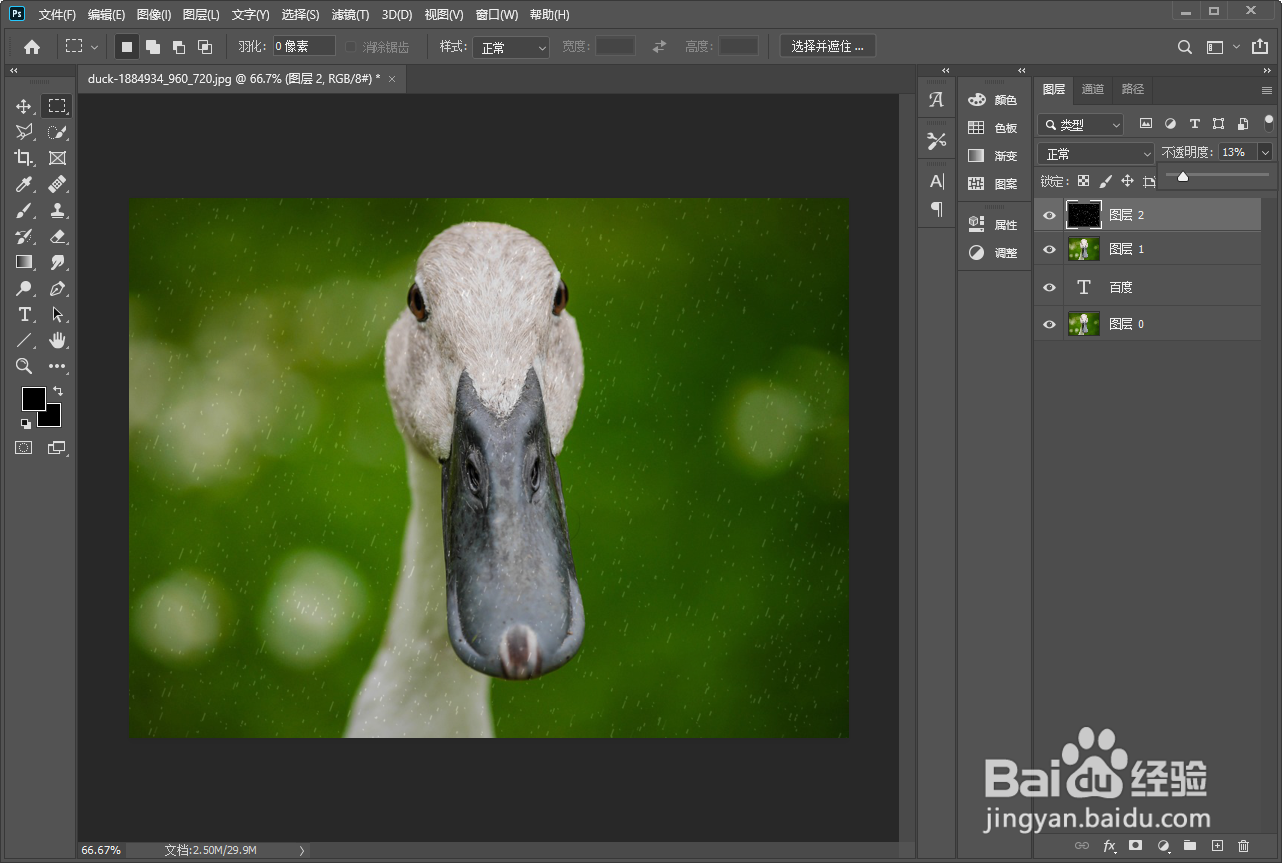
Task: Collapse the toolbar using double arrows
Action: (14, 71)
